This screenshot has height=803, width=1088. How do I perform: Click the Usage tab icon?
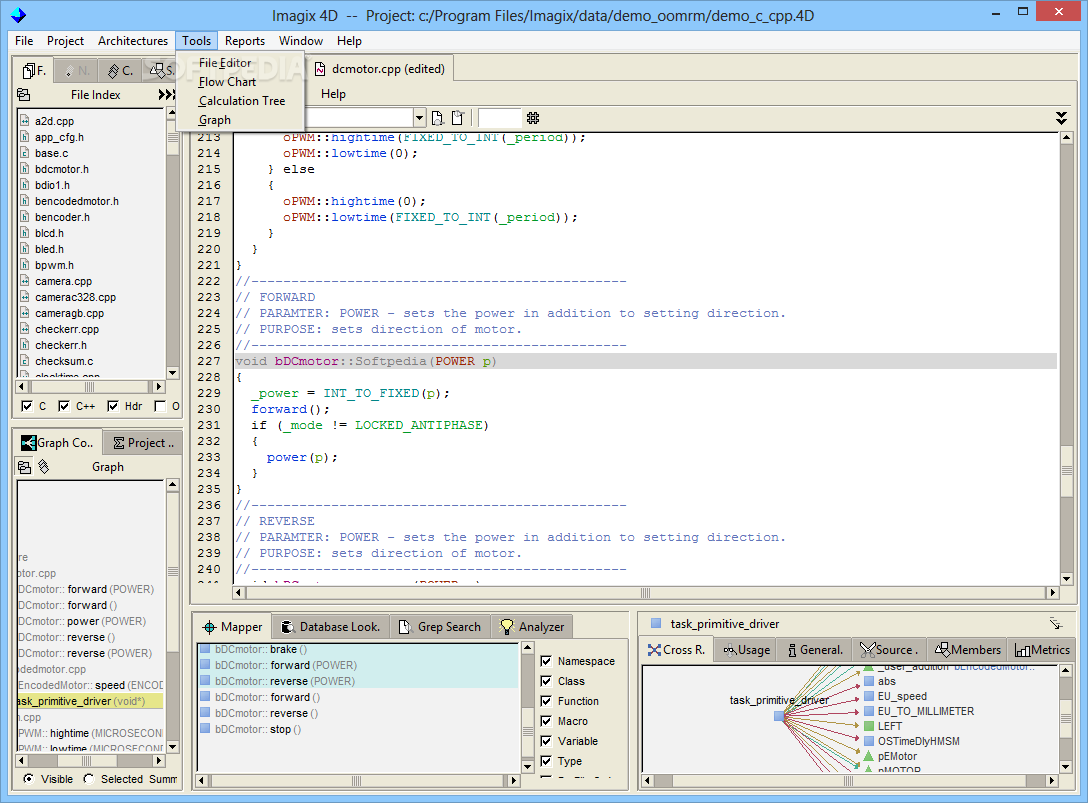730,650
